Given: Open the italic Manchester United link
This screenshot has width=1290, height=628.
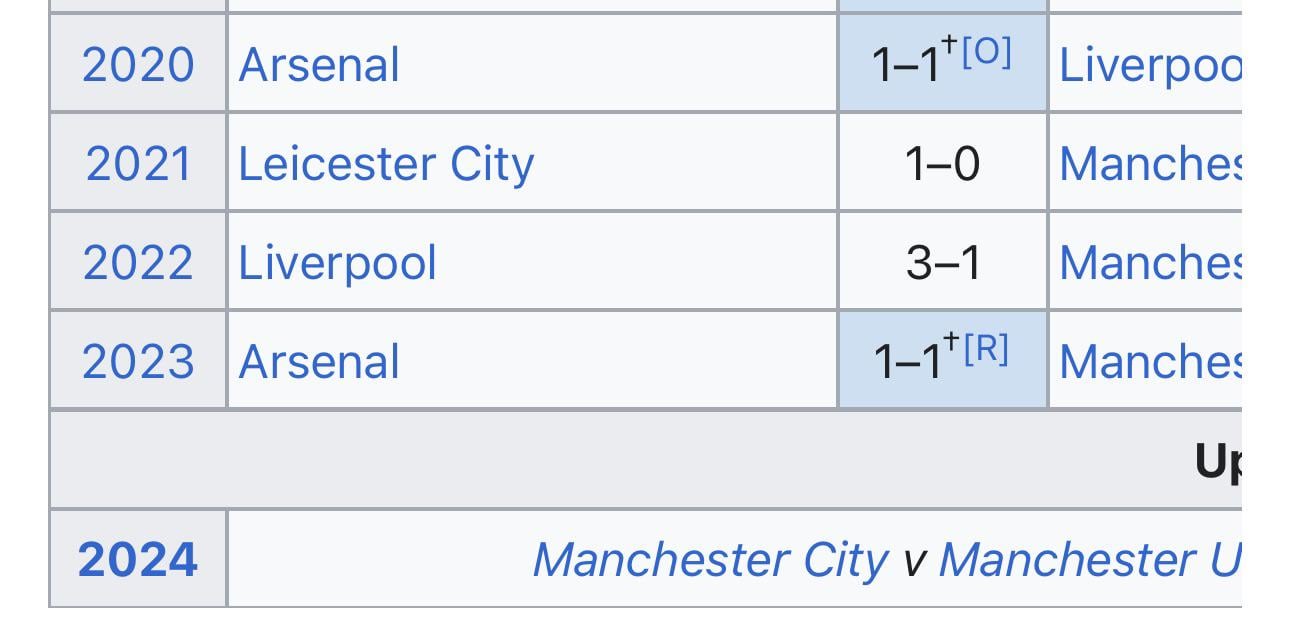Looking at the screenshot, I should (1090, 559).
